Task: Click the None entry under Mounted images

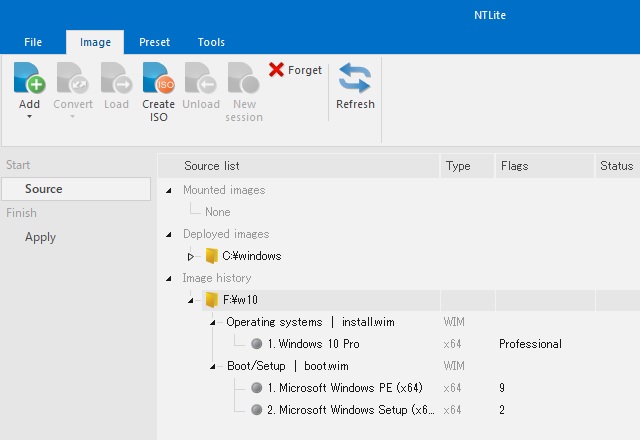Action: tap(218, 212)
